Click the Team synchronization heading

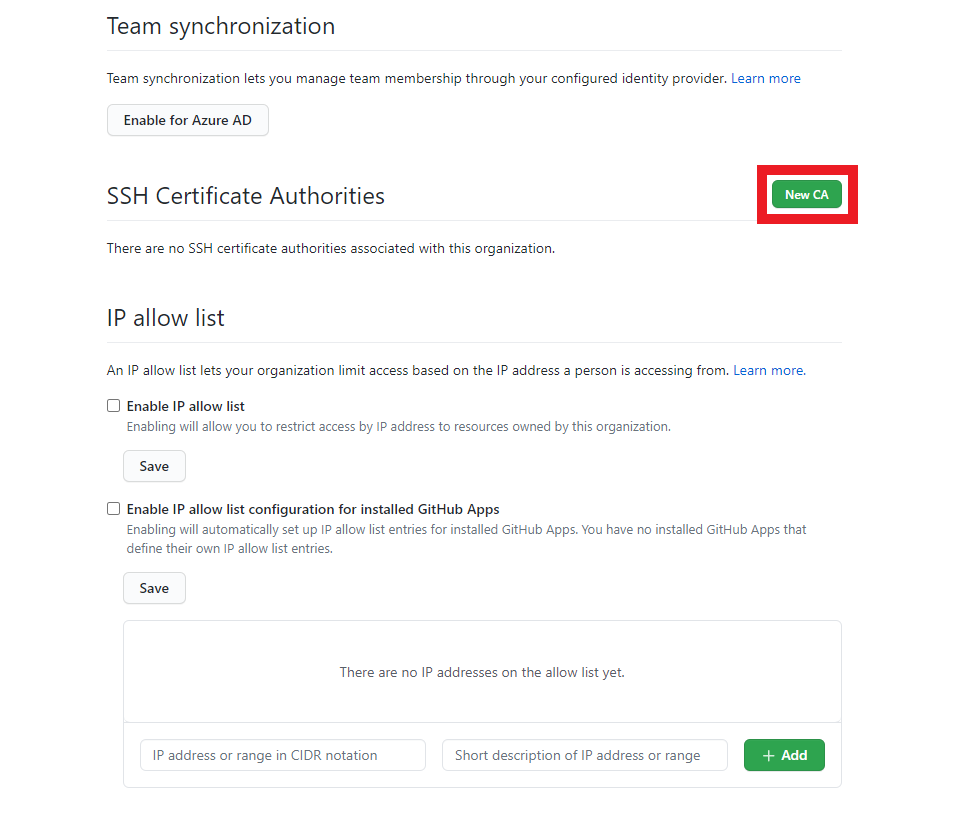(x=221, y=26)
